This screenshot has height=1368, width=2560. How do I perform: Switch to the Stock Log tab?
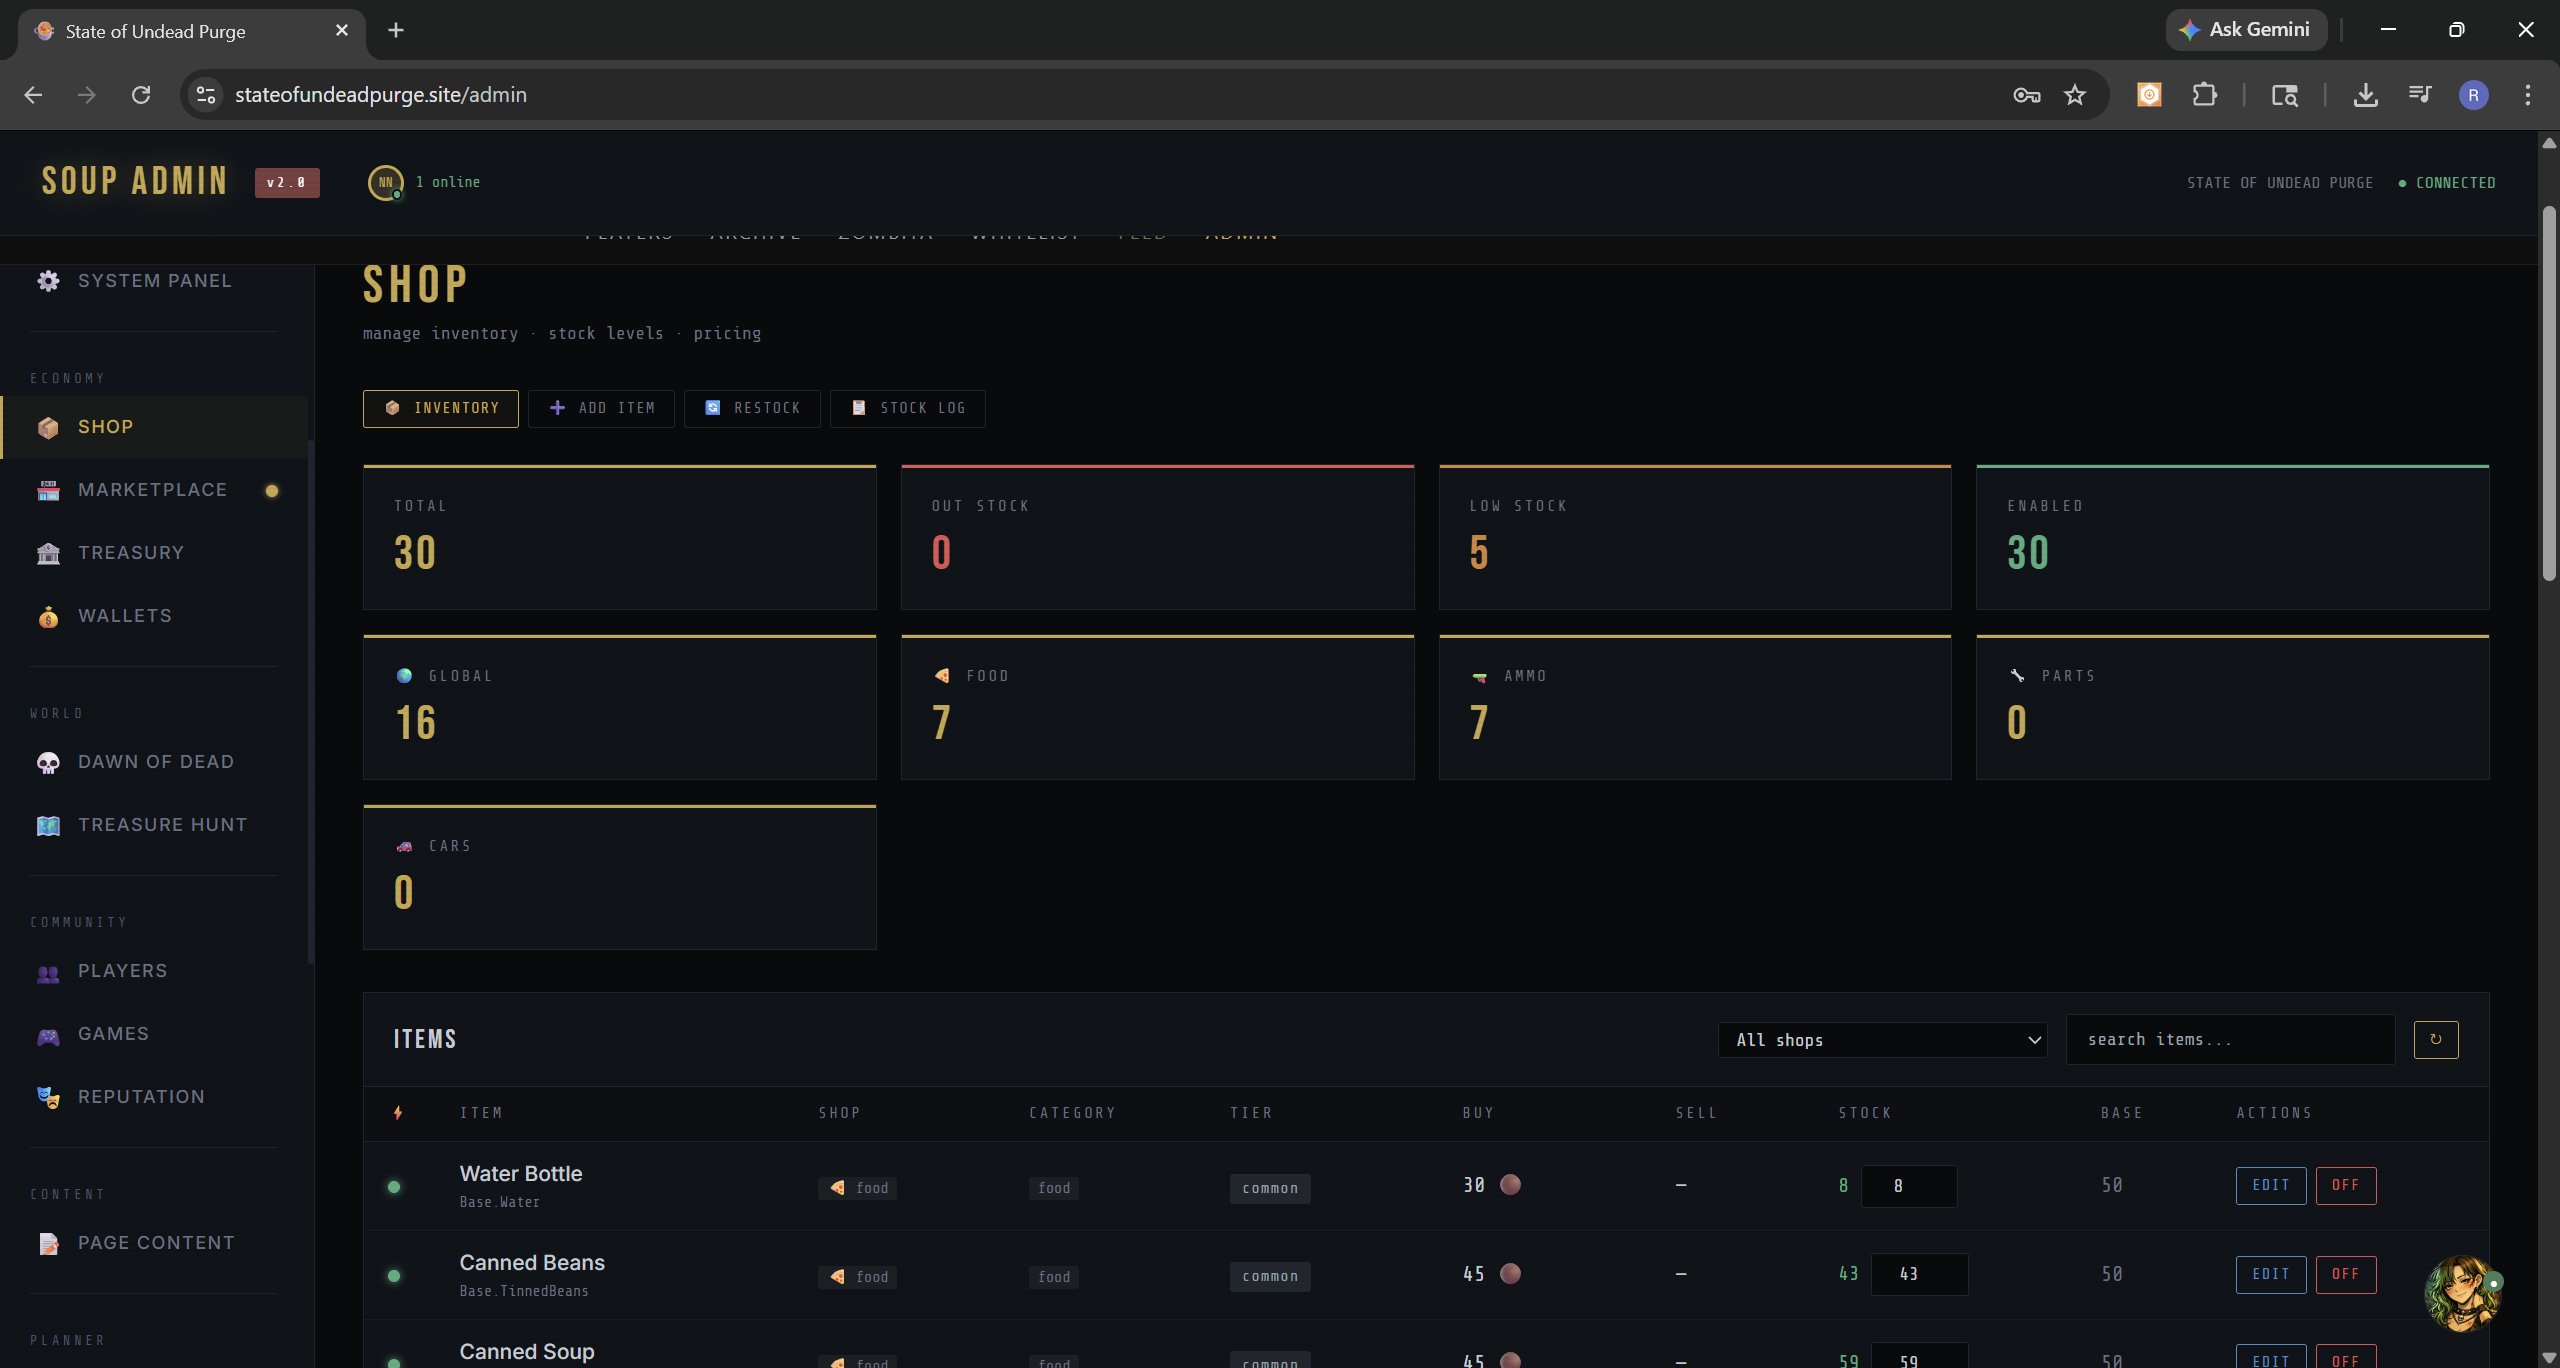tap(908, 409)
